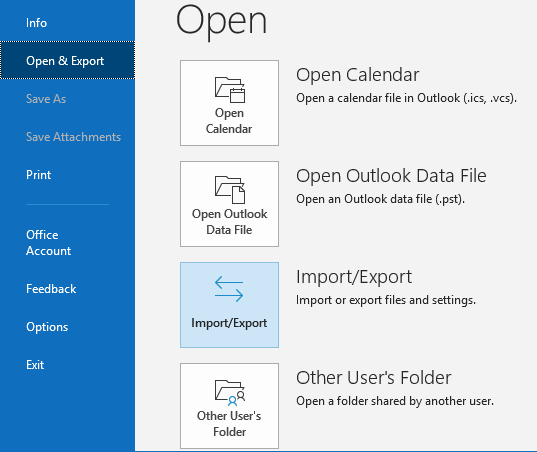Screen dimensions: 537x452
Task: Click the Import/Export arrows icon
Action: pyautogui.click(x=229, y=289)
